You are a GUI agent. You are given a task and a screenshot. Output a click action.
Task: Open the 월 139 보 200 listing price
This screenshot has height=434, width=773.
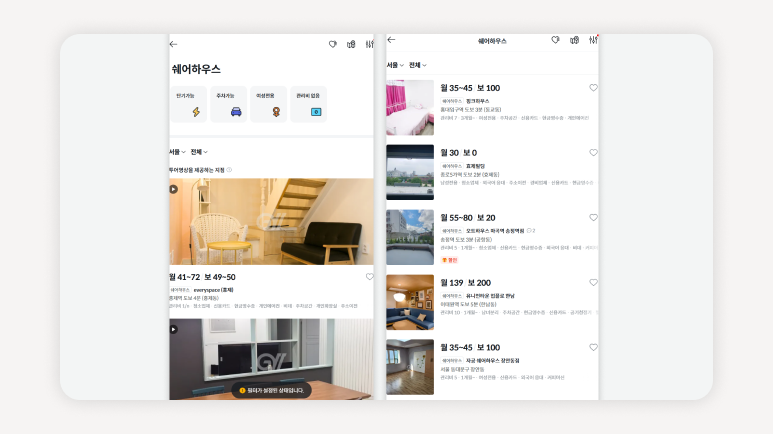pos(466,283)
